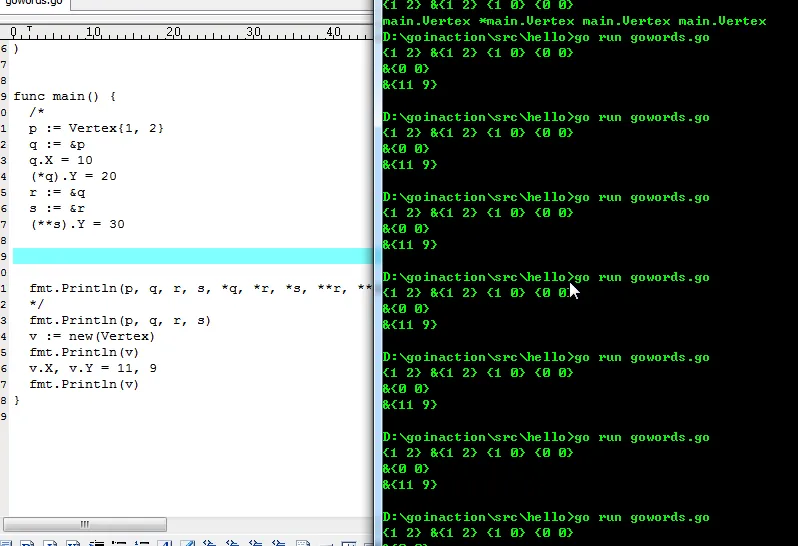Click the opening '/*' comment marker

(x=37, y=112)
